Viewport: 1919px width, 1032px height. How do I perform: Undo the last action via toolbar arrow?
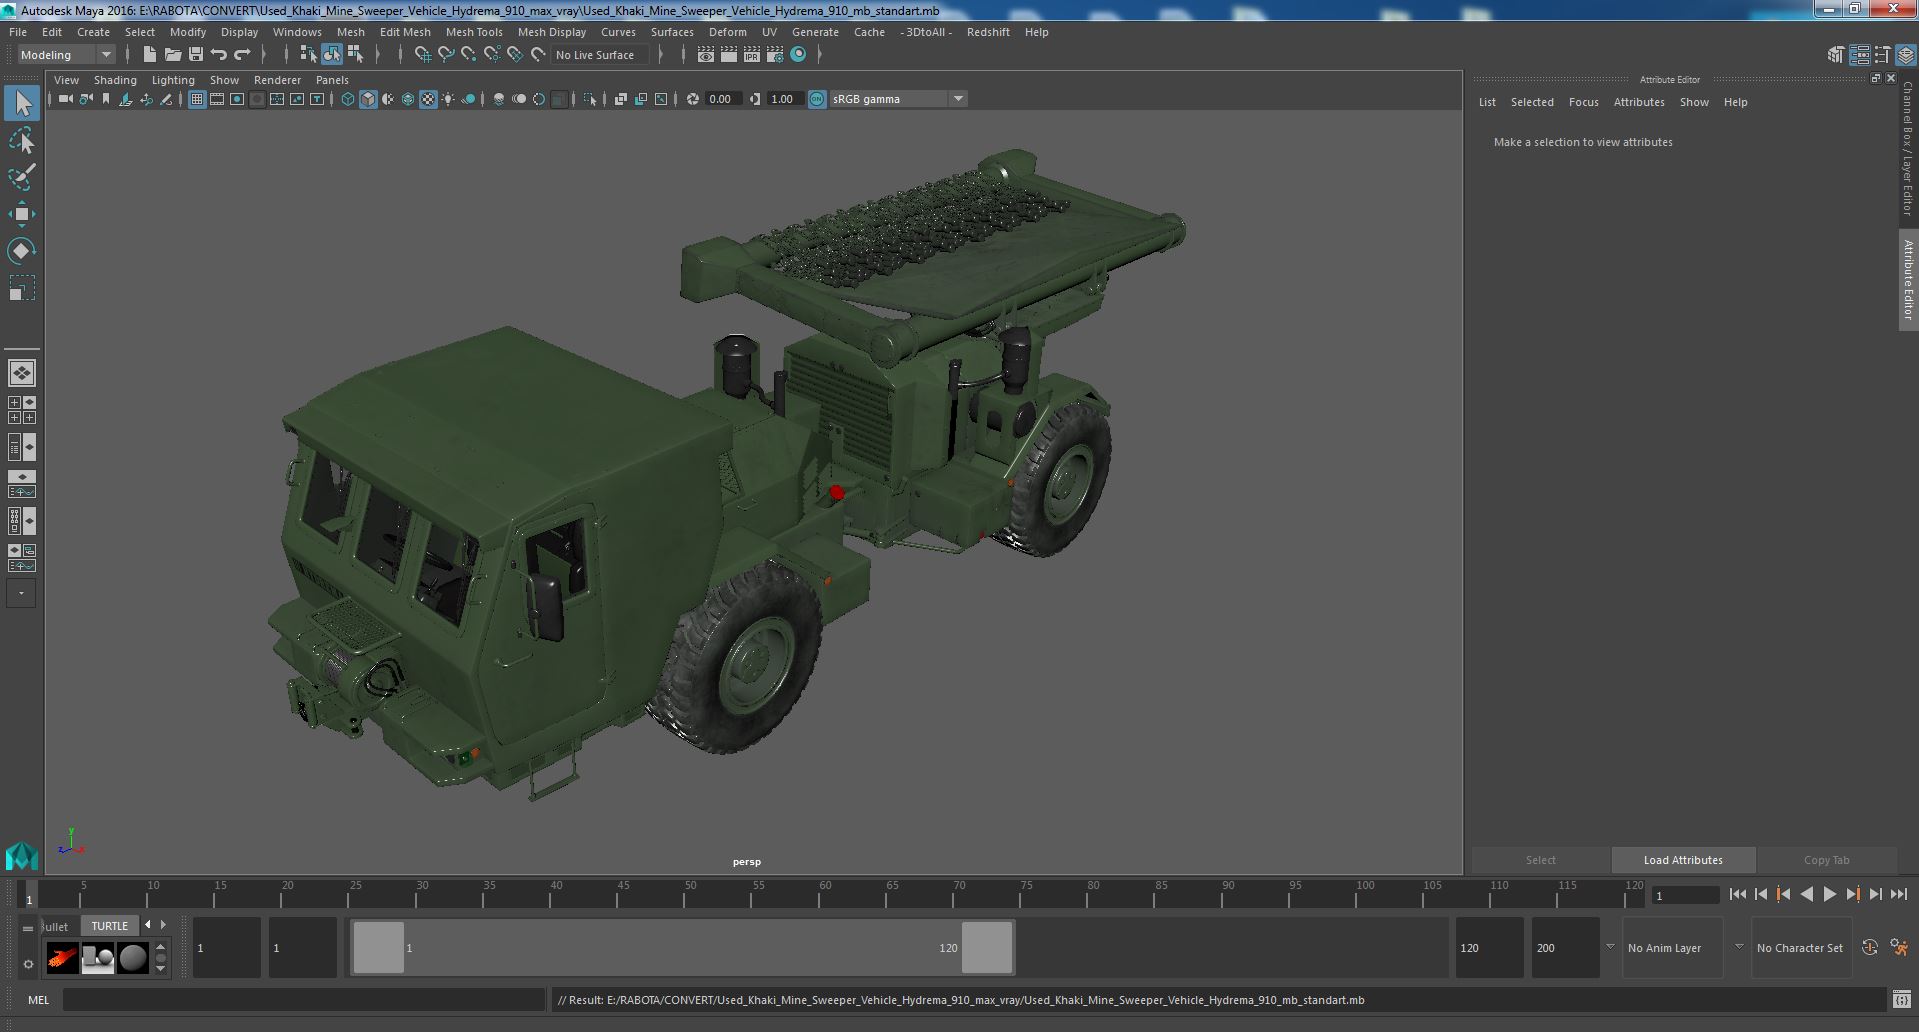point(219,55)
